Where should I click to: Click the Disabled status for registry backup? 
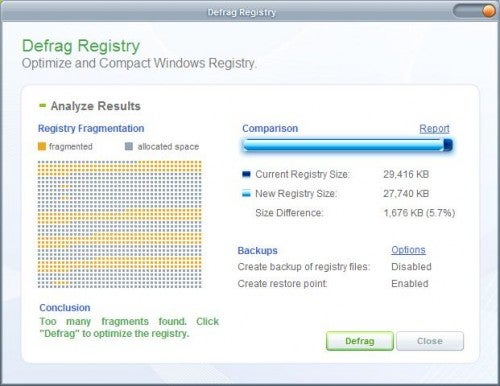pyautogui.click(x=411, y=267)
